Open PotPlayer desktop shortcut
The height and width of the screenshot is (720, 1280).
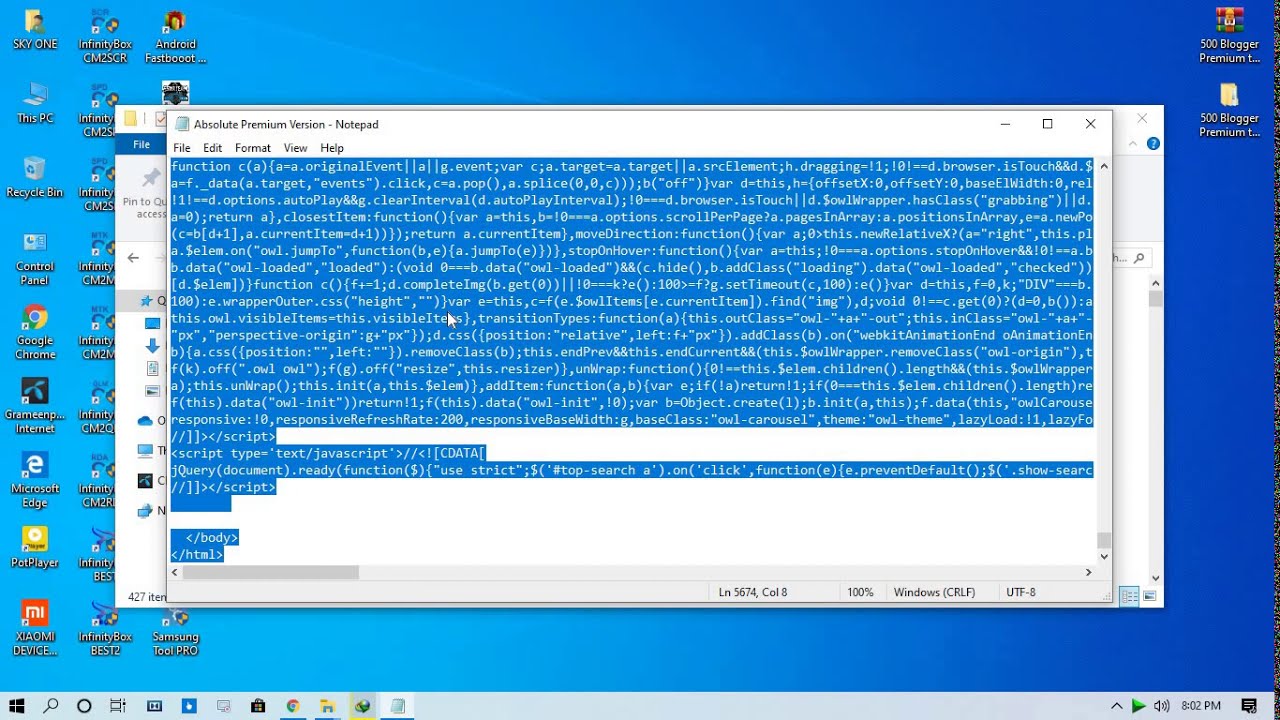(35, 548)
